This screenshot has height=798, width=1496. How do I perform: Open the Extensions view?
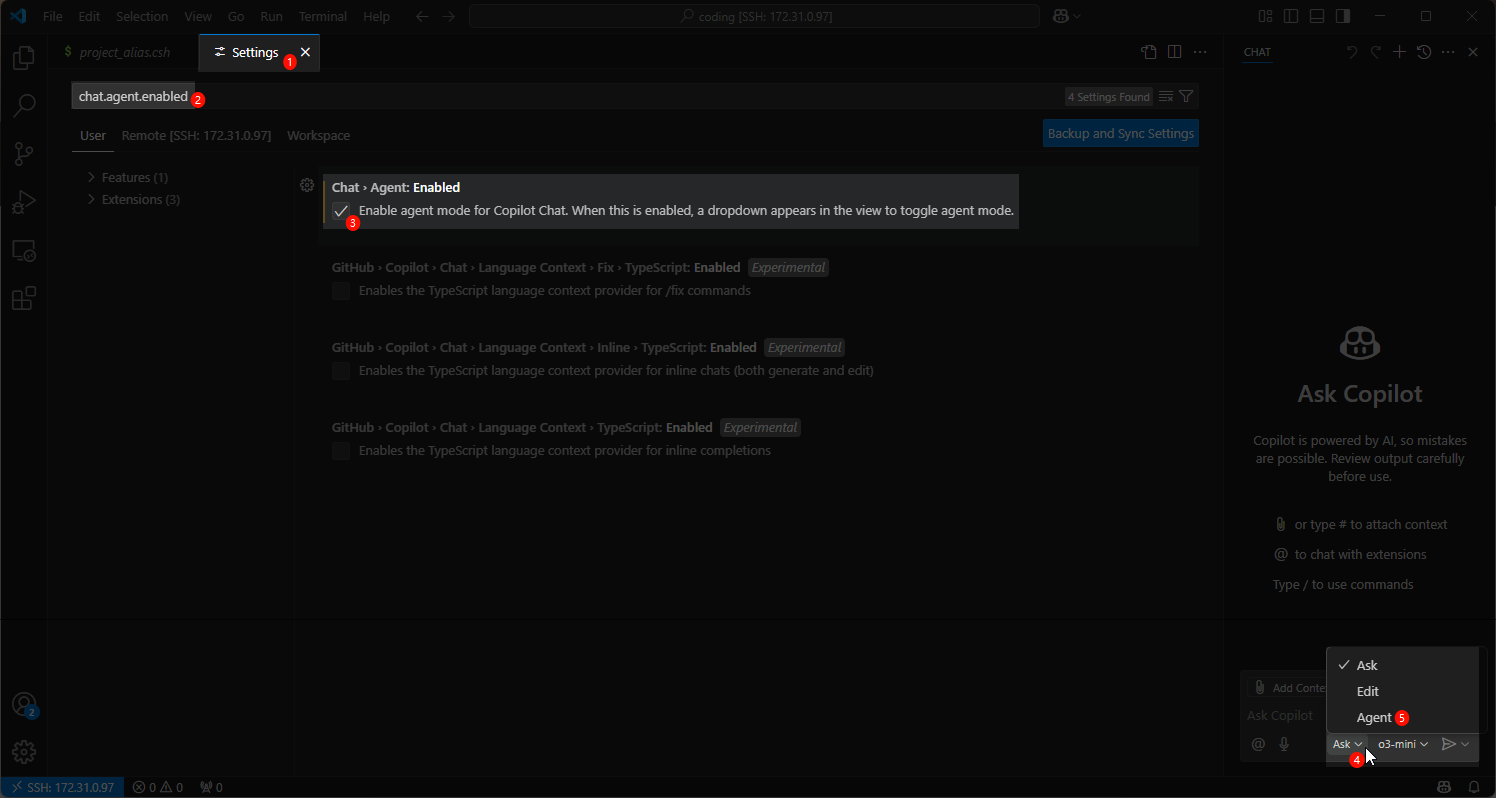[24, 299]
